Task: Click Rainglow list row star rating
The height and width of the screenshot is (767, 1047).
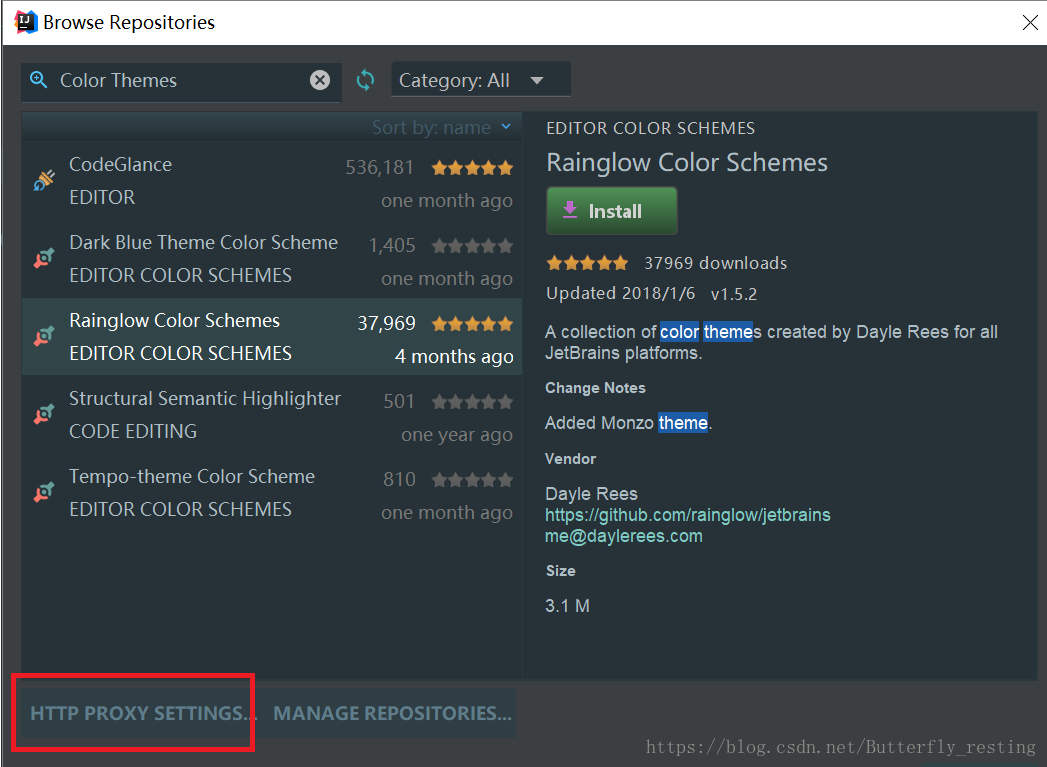Action: point(472,324)
